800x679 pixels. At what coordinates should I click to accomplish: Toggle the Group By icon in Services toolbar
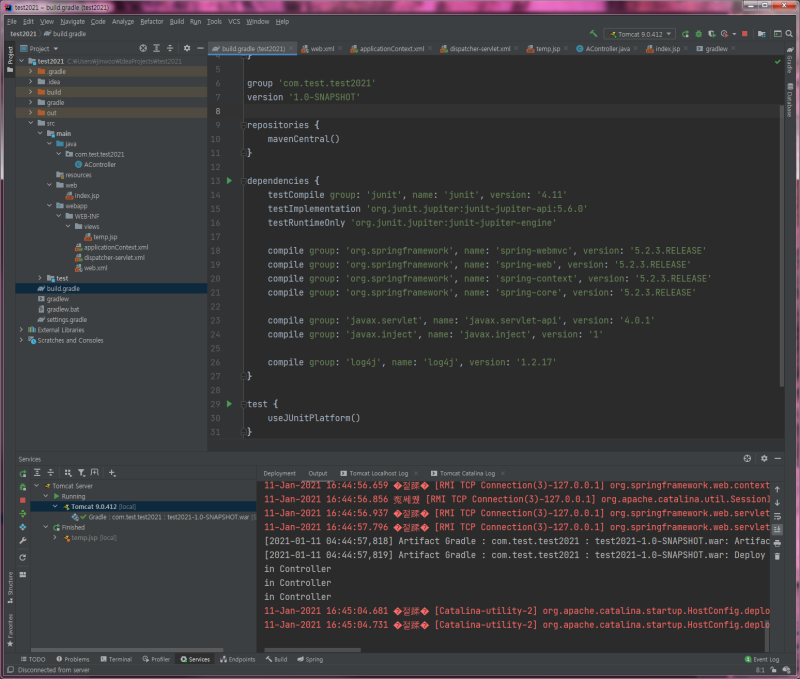(x=68, y=473)
